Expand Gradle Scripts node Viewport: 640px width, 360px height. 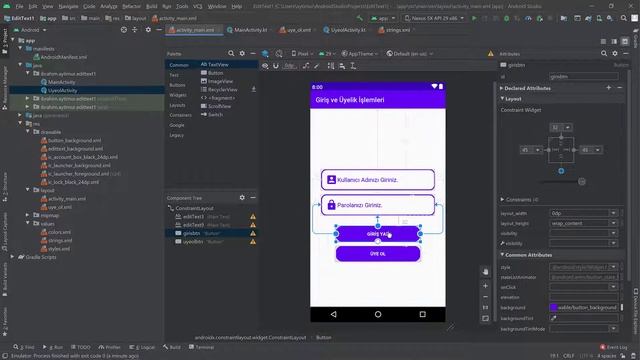tap(12, 257)
